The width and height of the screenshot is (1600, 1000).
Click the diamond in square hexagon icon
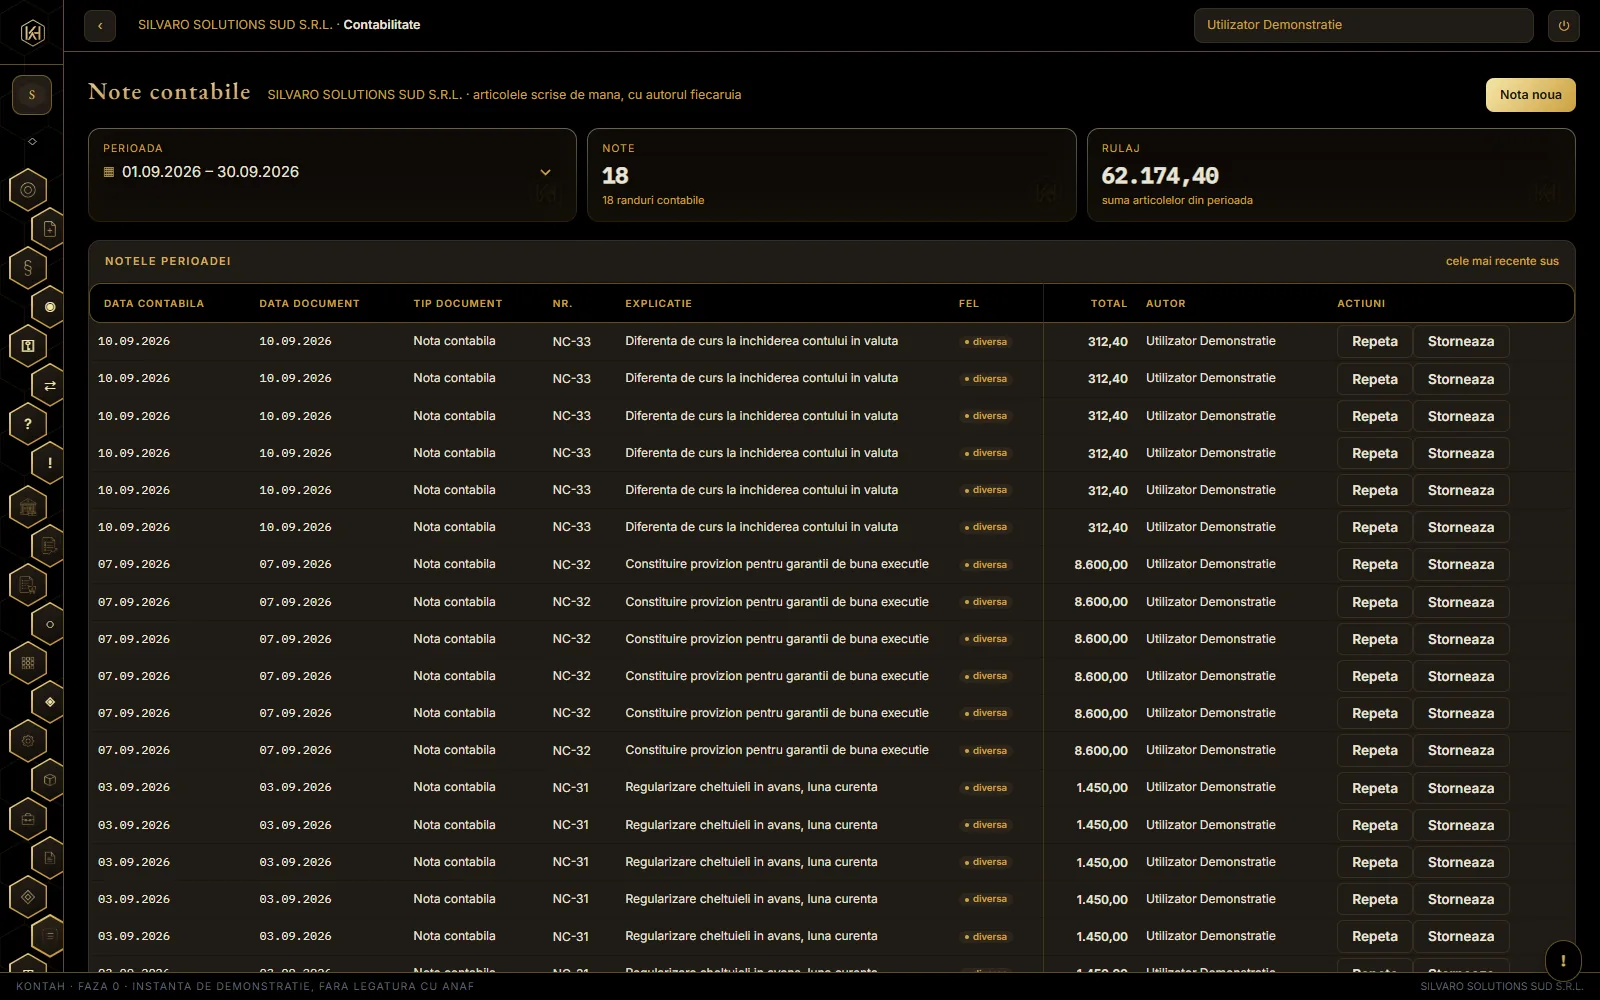[x=28, y=897]
